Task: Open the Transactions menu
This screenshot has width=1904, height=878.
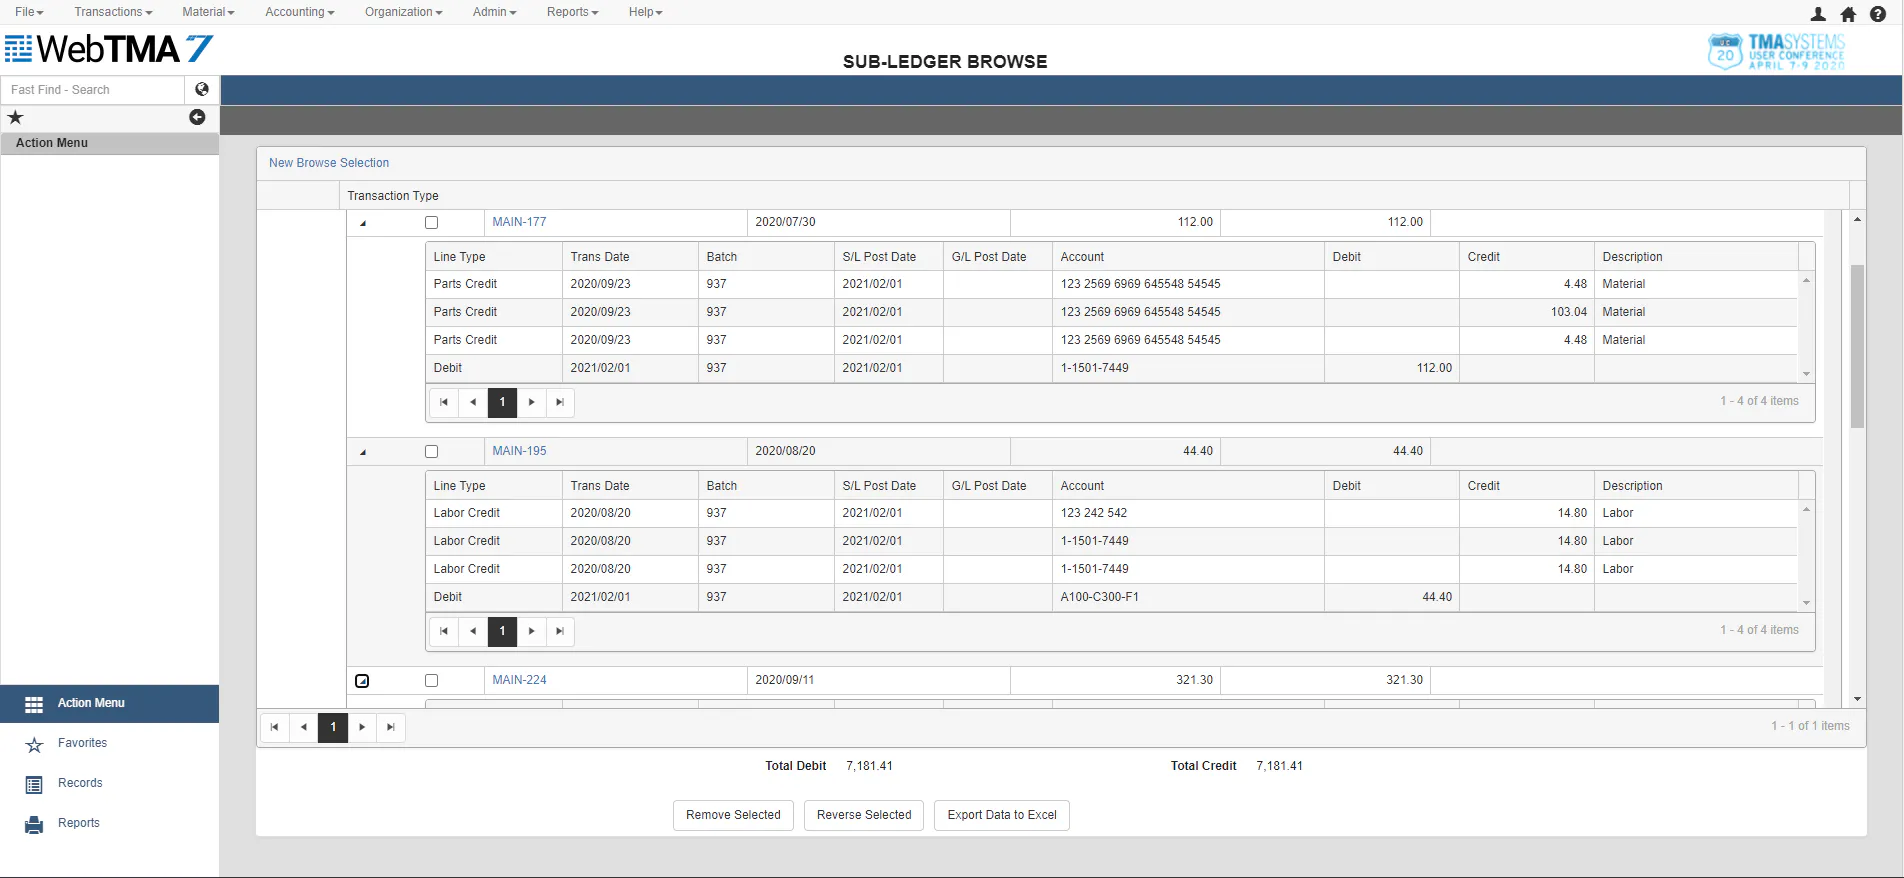Action: point(113,12)
